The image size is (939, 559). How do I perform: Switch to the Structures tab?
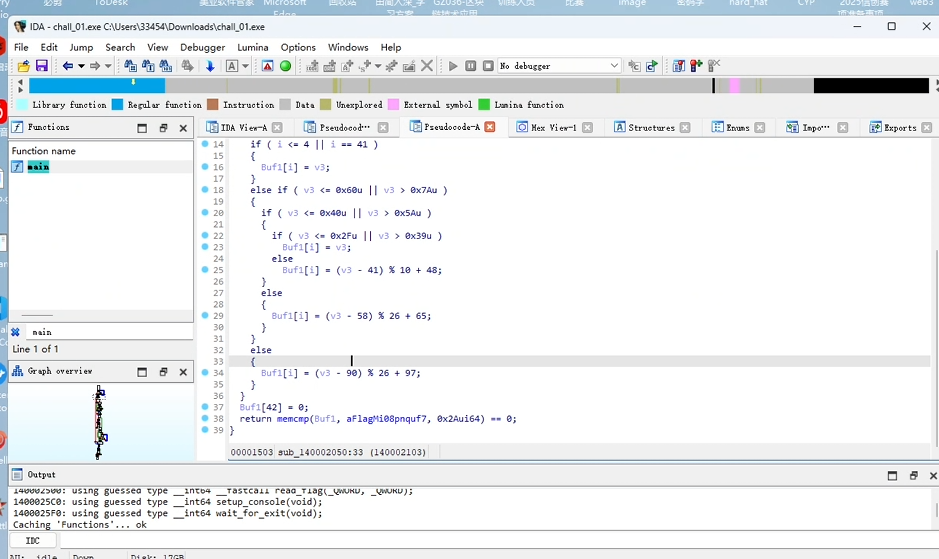651,128
